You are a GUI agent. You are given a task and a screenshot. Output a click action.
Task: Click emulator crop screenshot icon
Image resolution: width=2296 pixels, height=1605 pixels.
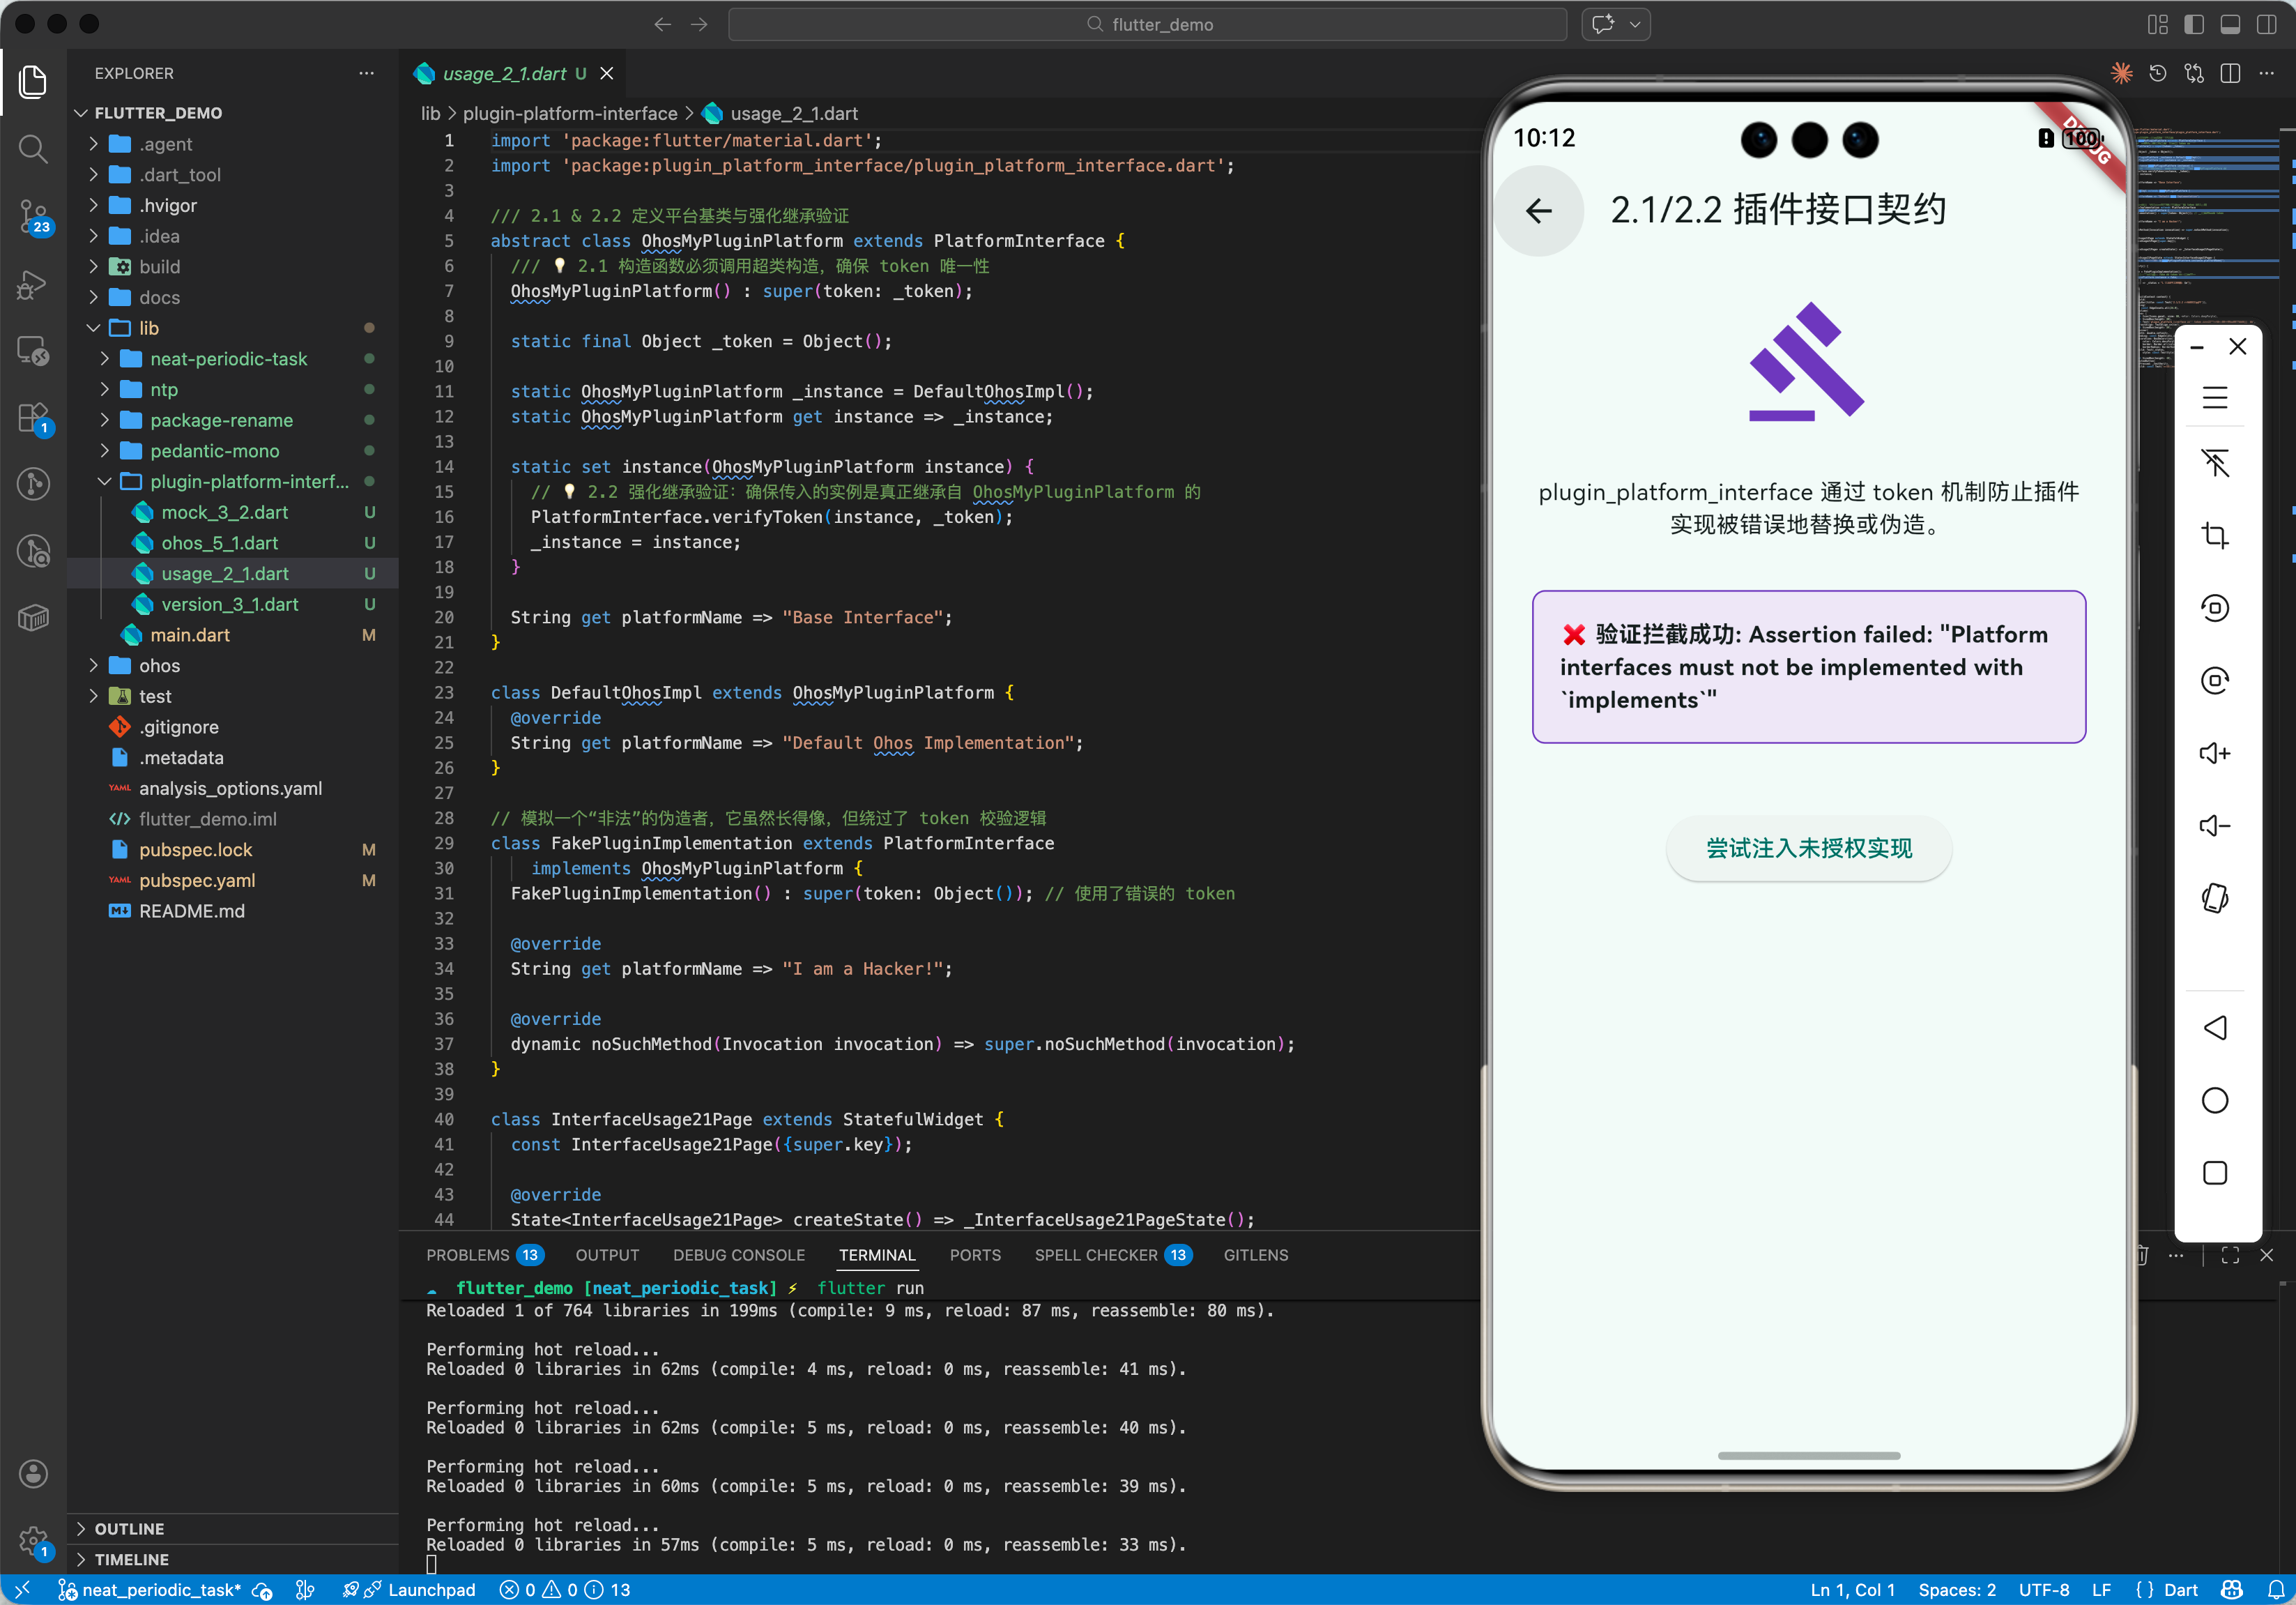[2214, 535]
